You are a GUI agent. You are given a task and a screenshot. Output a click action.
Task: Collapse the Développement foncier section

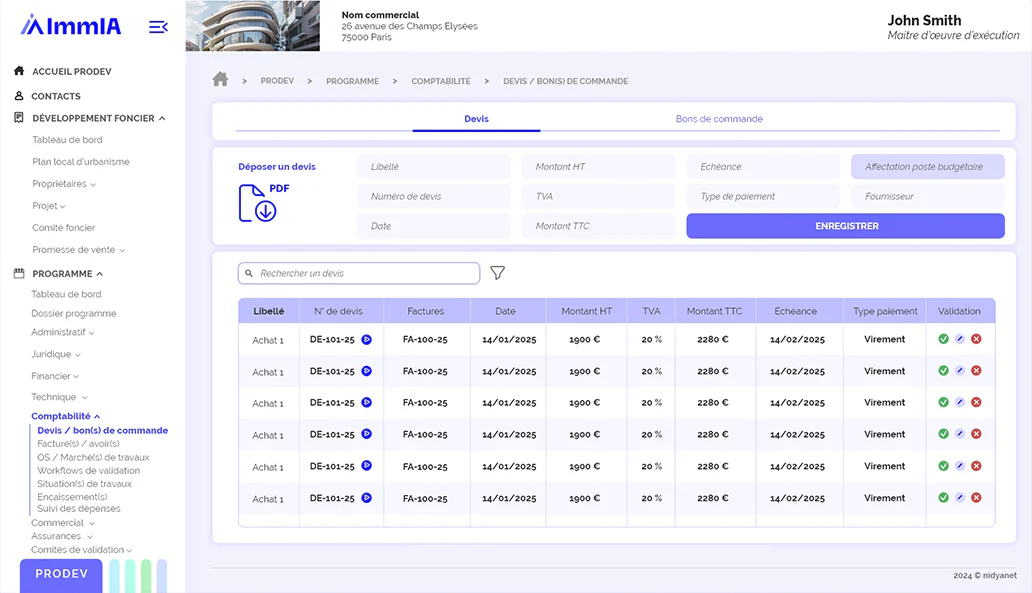[162, 118]
